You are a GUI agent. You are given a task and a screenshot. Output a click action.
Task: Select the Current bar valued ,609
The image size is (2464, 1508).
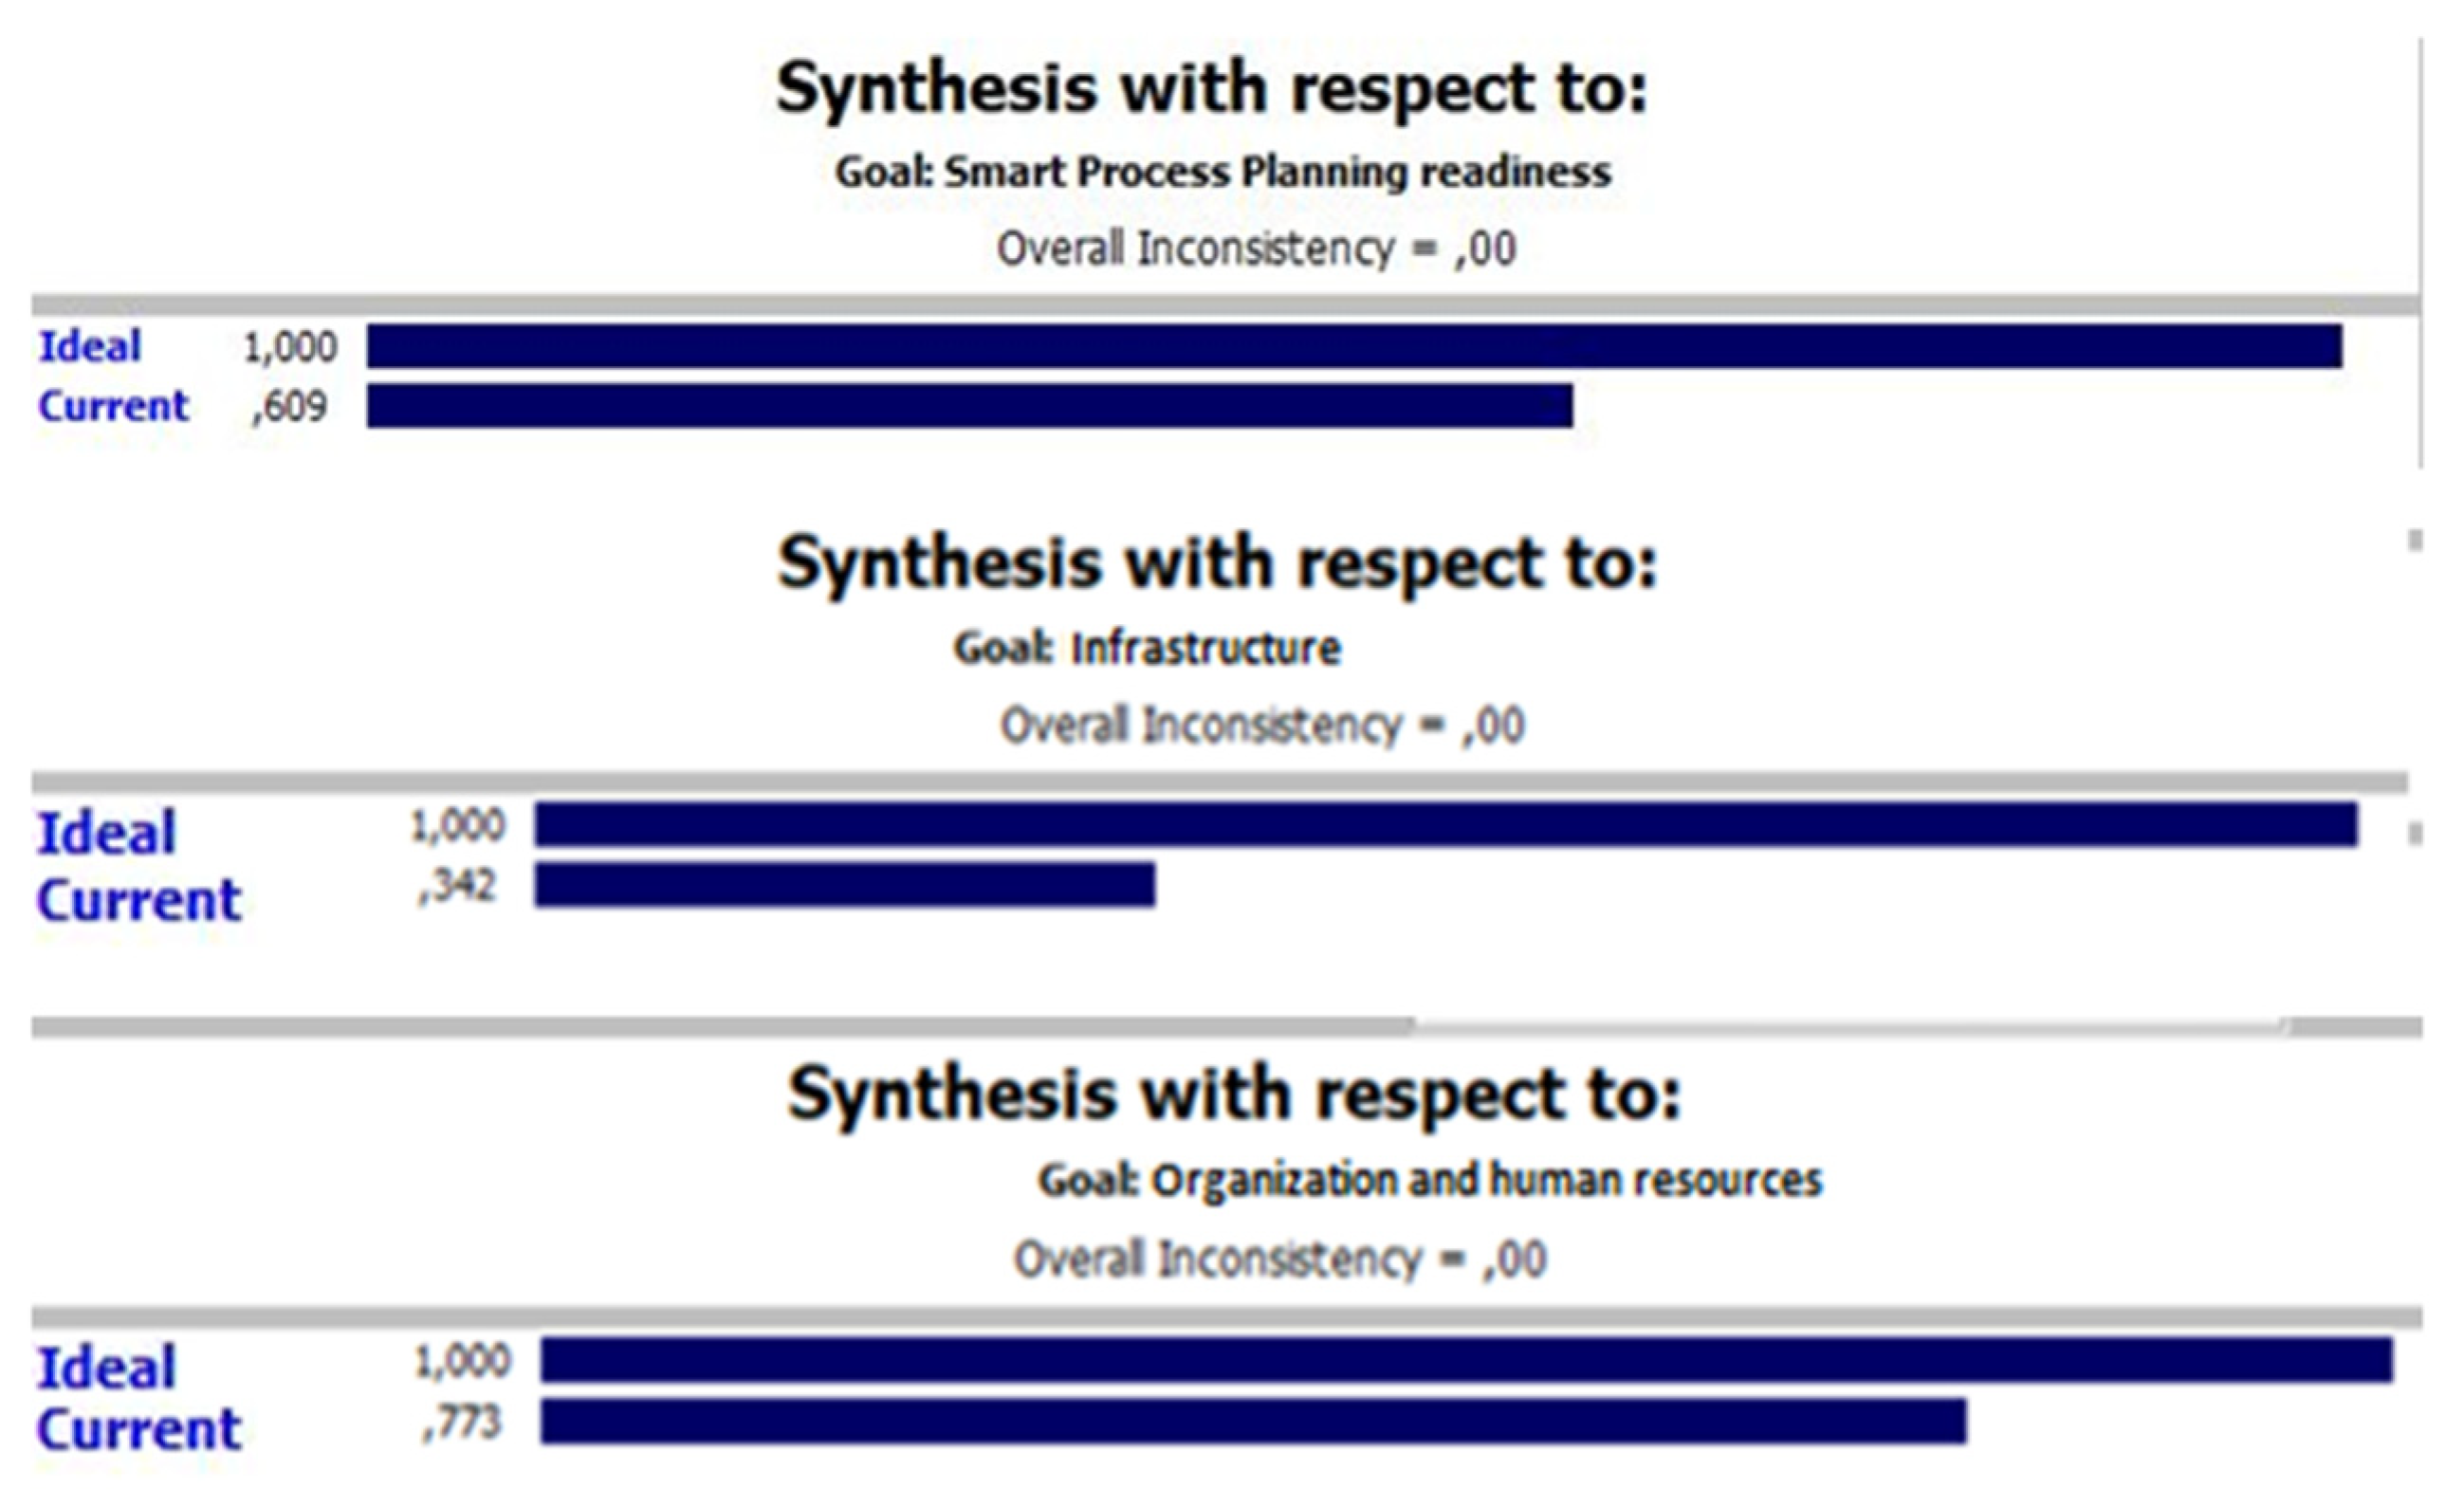pos(969,406)
